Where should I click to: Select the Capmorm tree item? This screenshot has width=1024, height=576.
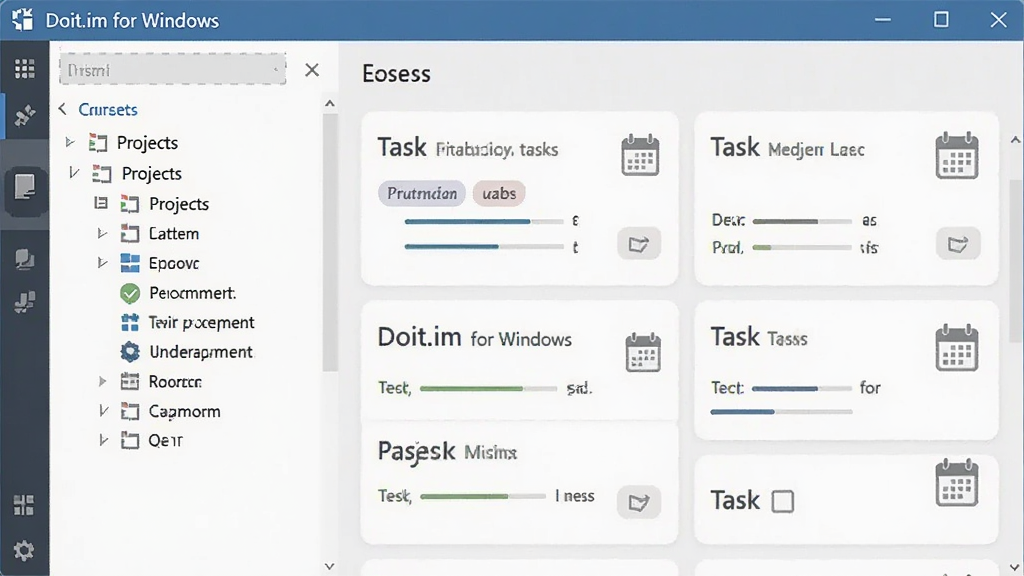point(184,411)
